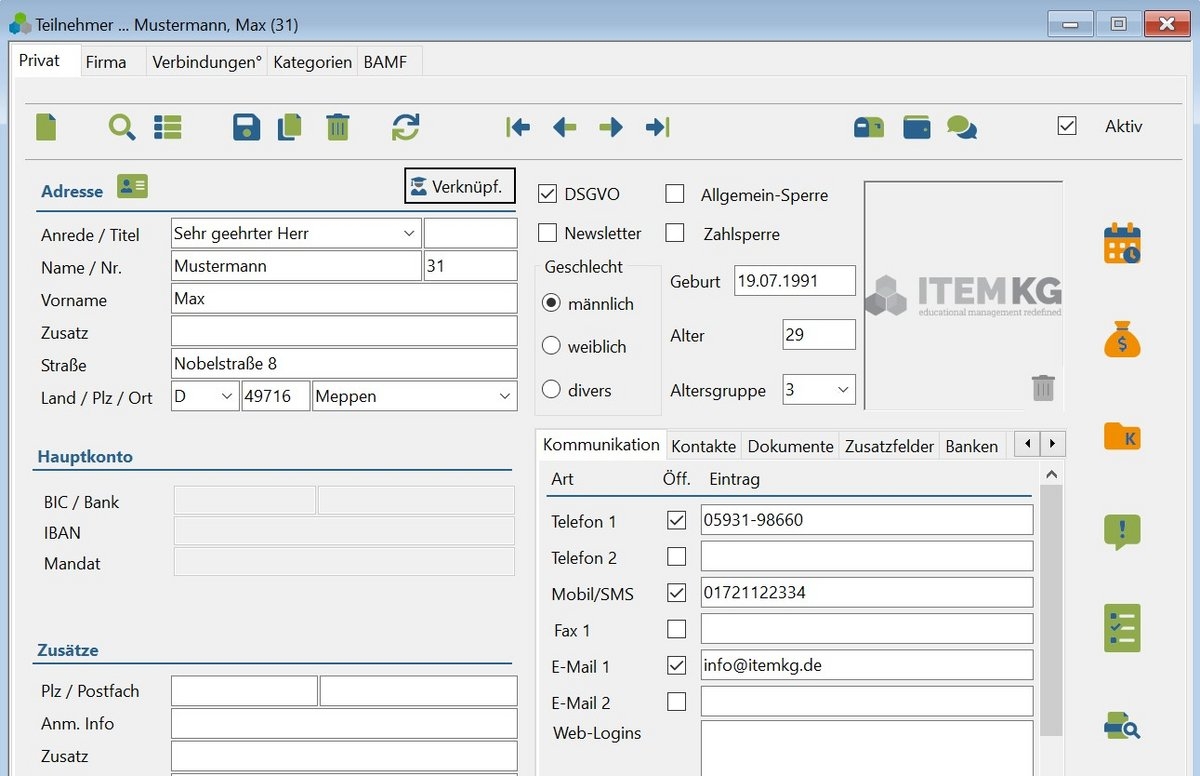Expand the Altersgruppe dropdown
The image size is (1200, 776).
point(842,390)
